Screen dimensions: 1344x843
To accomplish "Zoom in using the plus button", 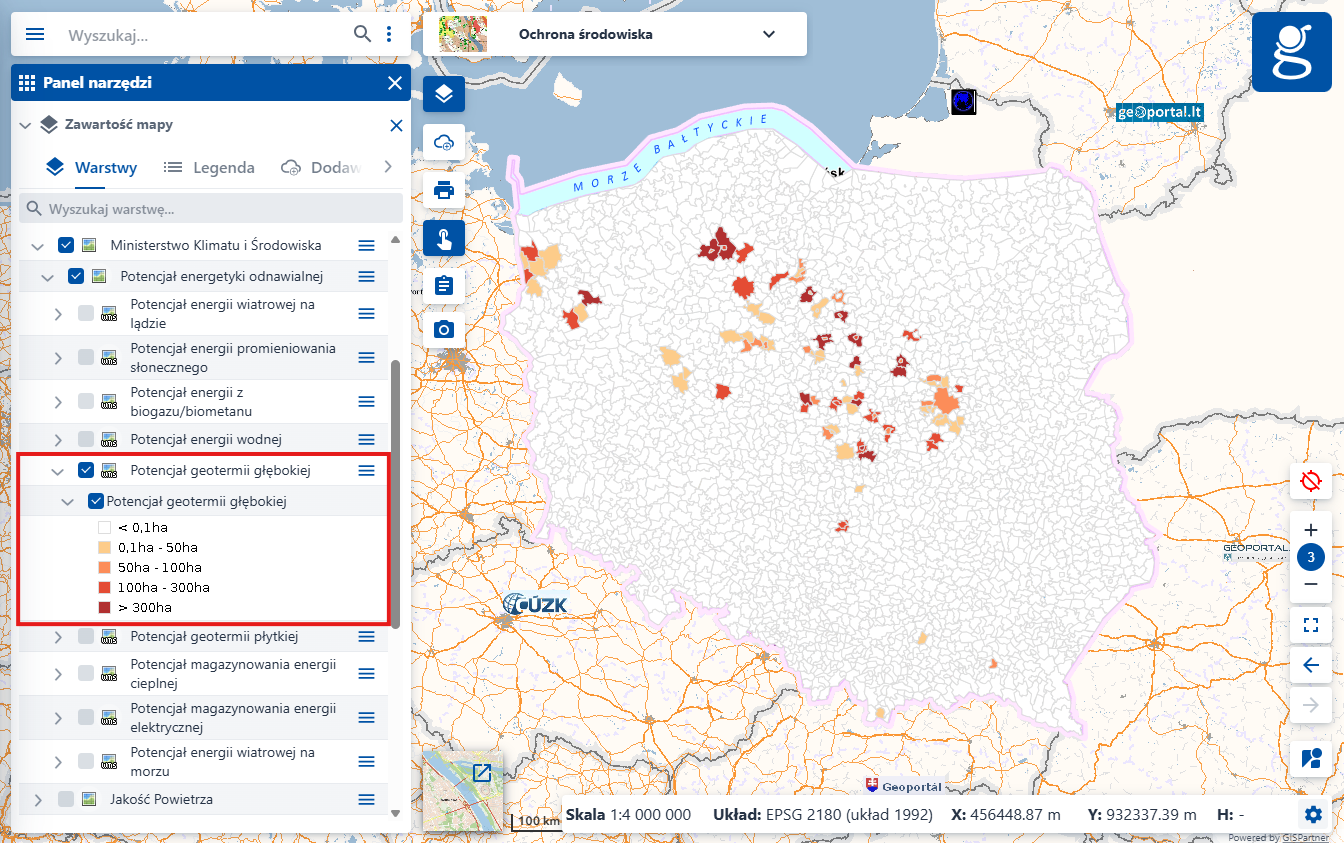I will [x=1310, y=530].
